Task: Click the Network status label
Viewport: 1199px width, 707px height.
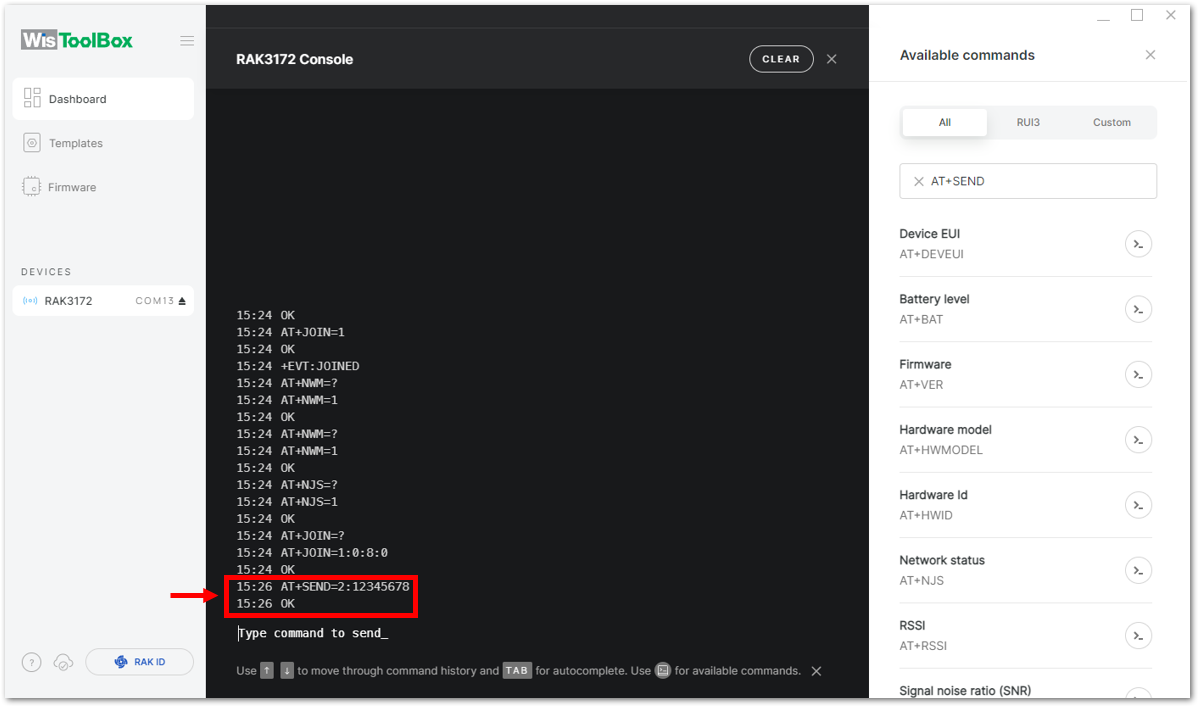Action: pyautogui.click(x=941, y=560)
